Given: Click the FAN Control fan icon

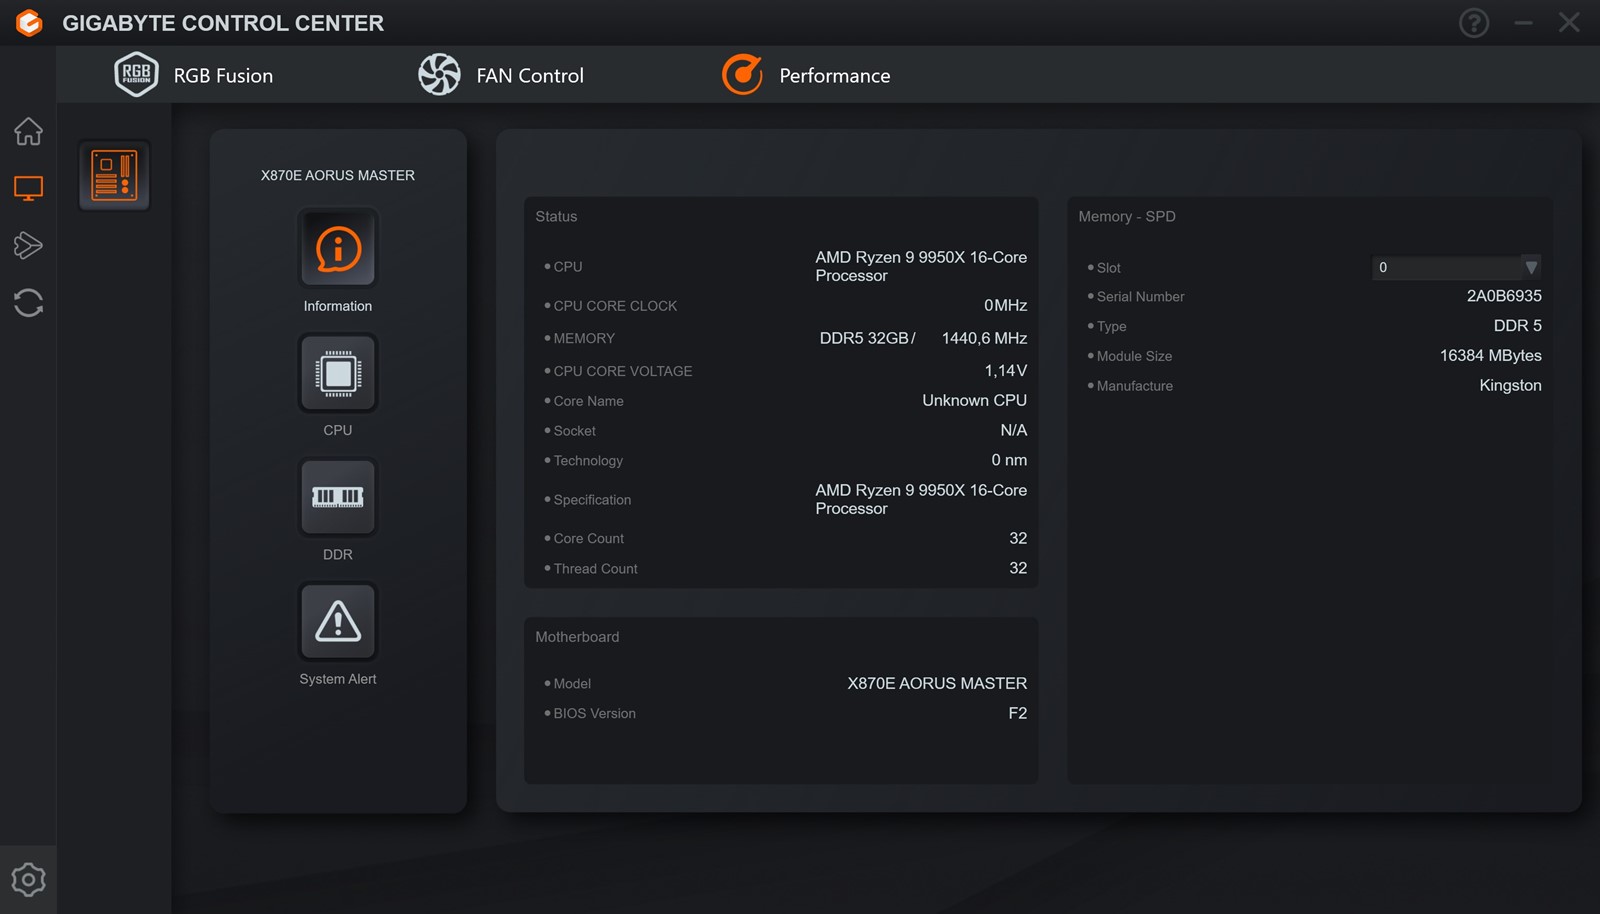Looking at the screenshot, I should point(439,75).
